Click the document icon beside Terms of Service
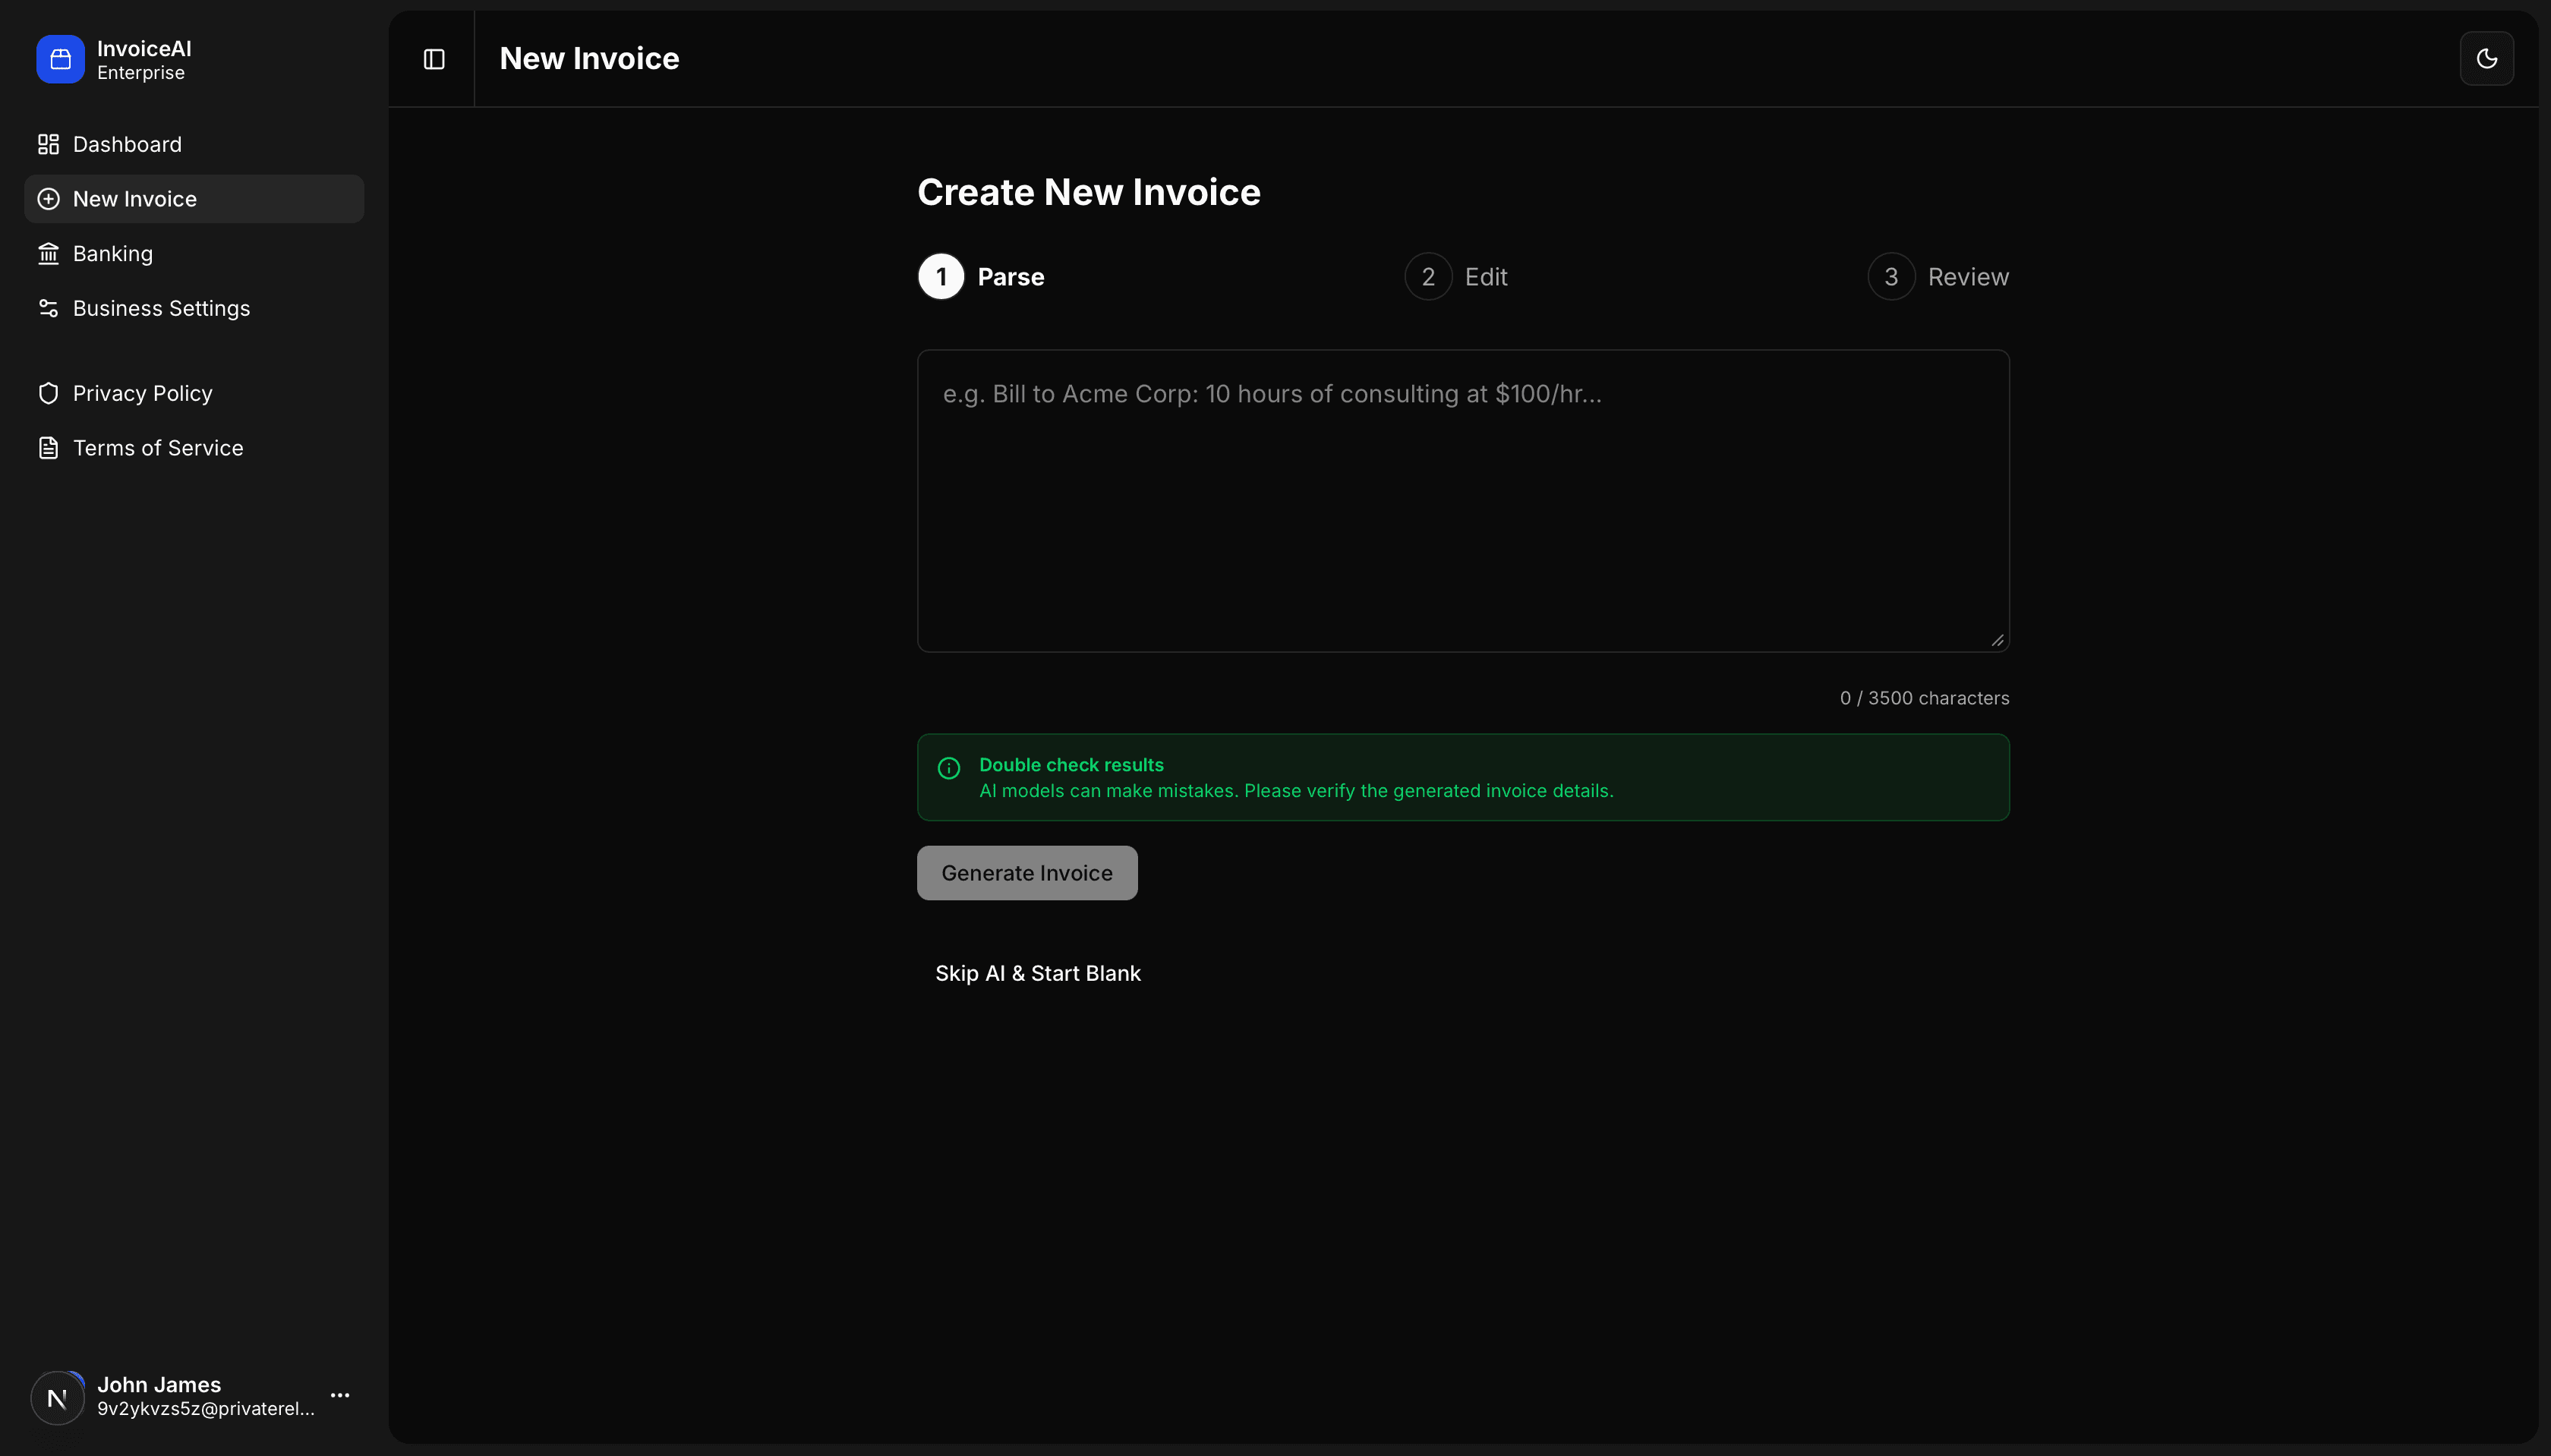The height and width of the screenshot is (1456, 2551). (47, 447)
